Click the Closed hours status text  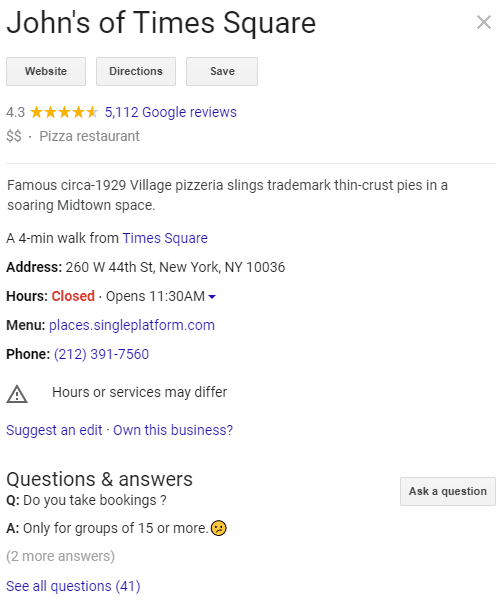pyautogui.click(x=73, y=296)
